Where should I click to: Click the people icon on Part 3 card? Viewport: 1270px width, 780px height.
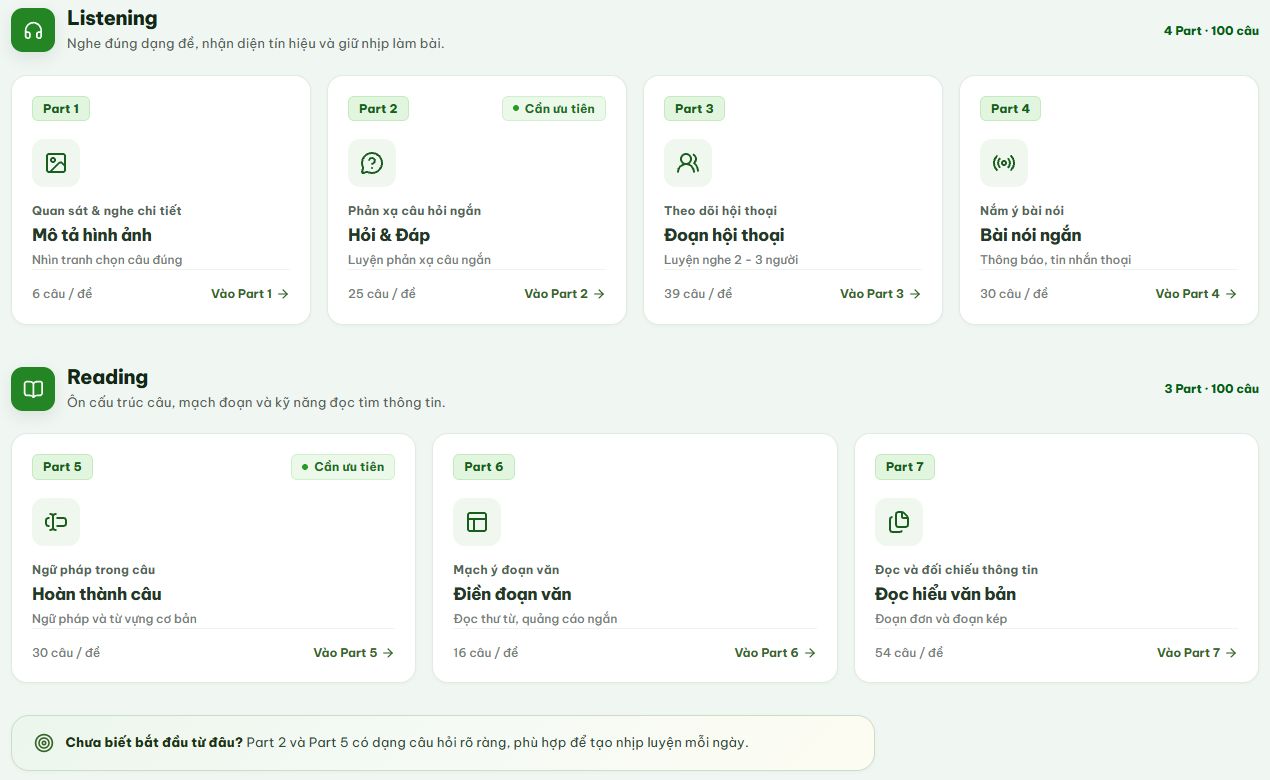coord(688,163)
